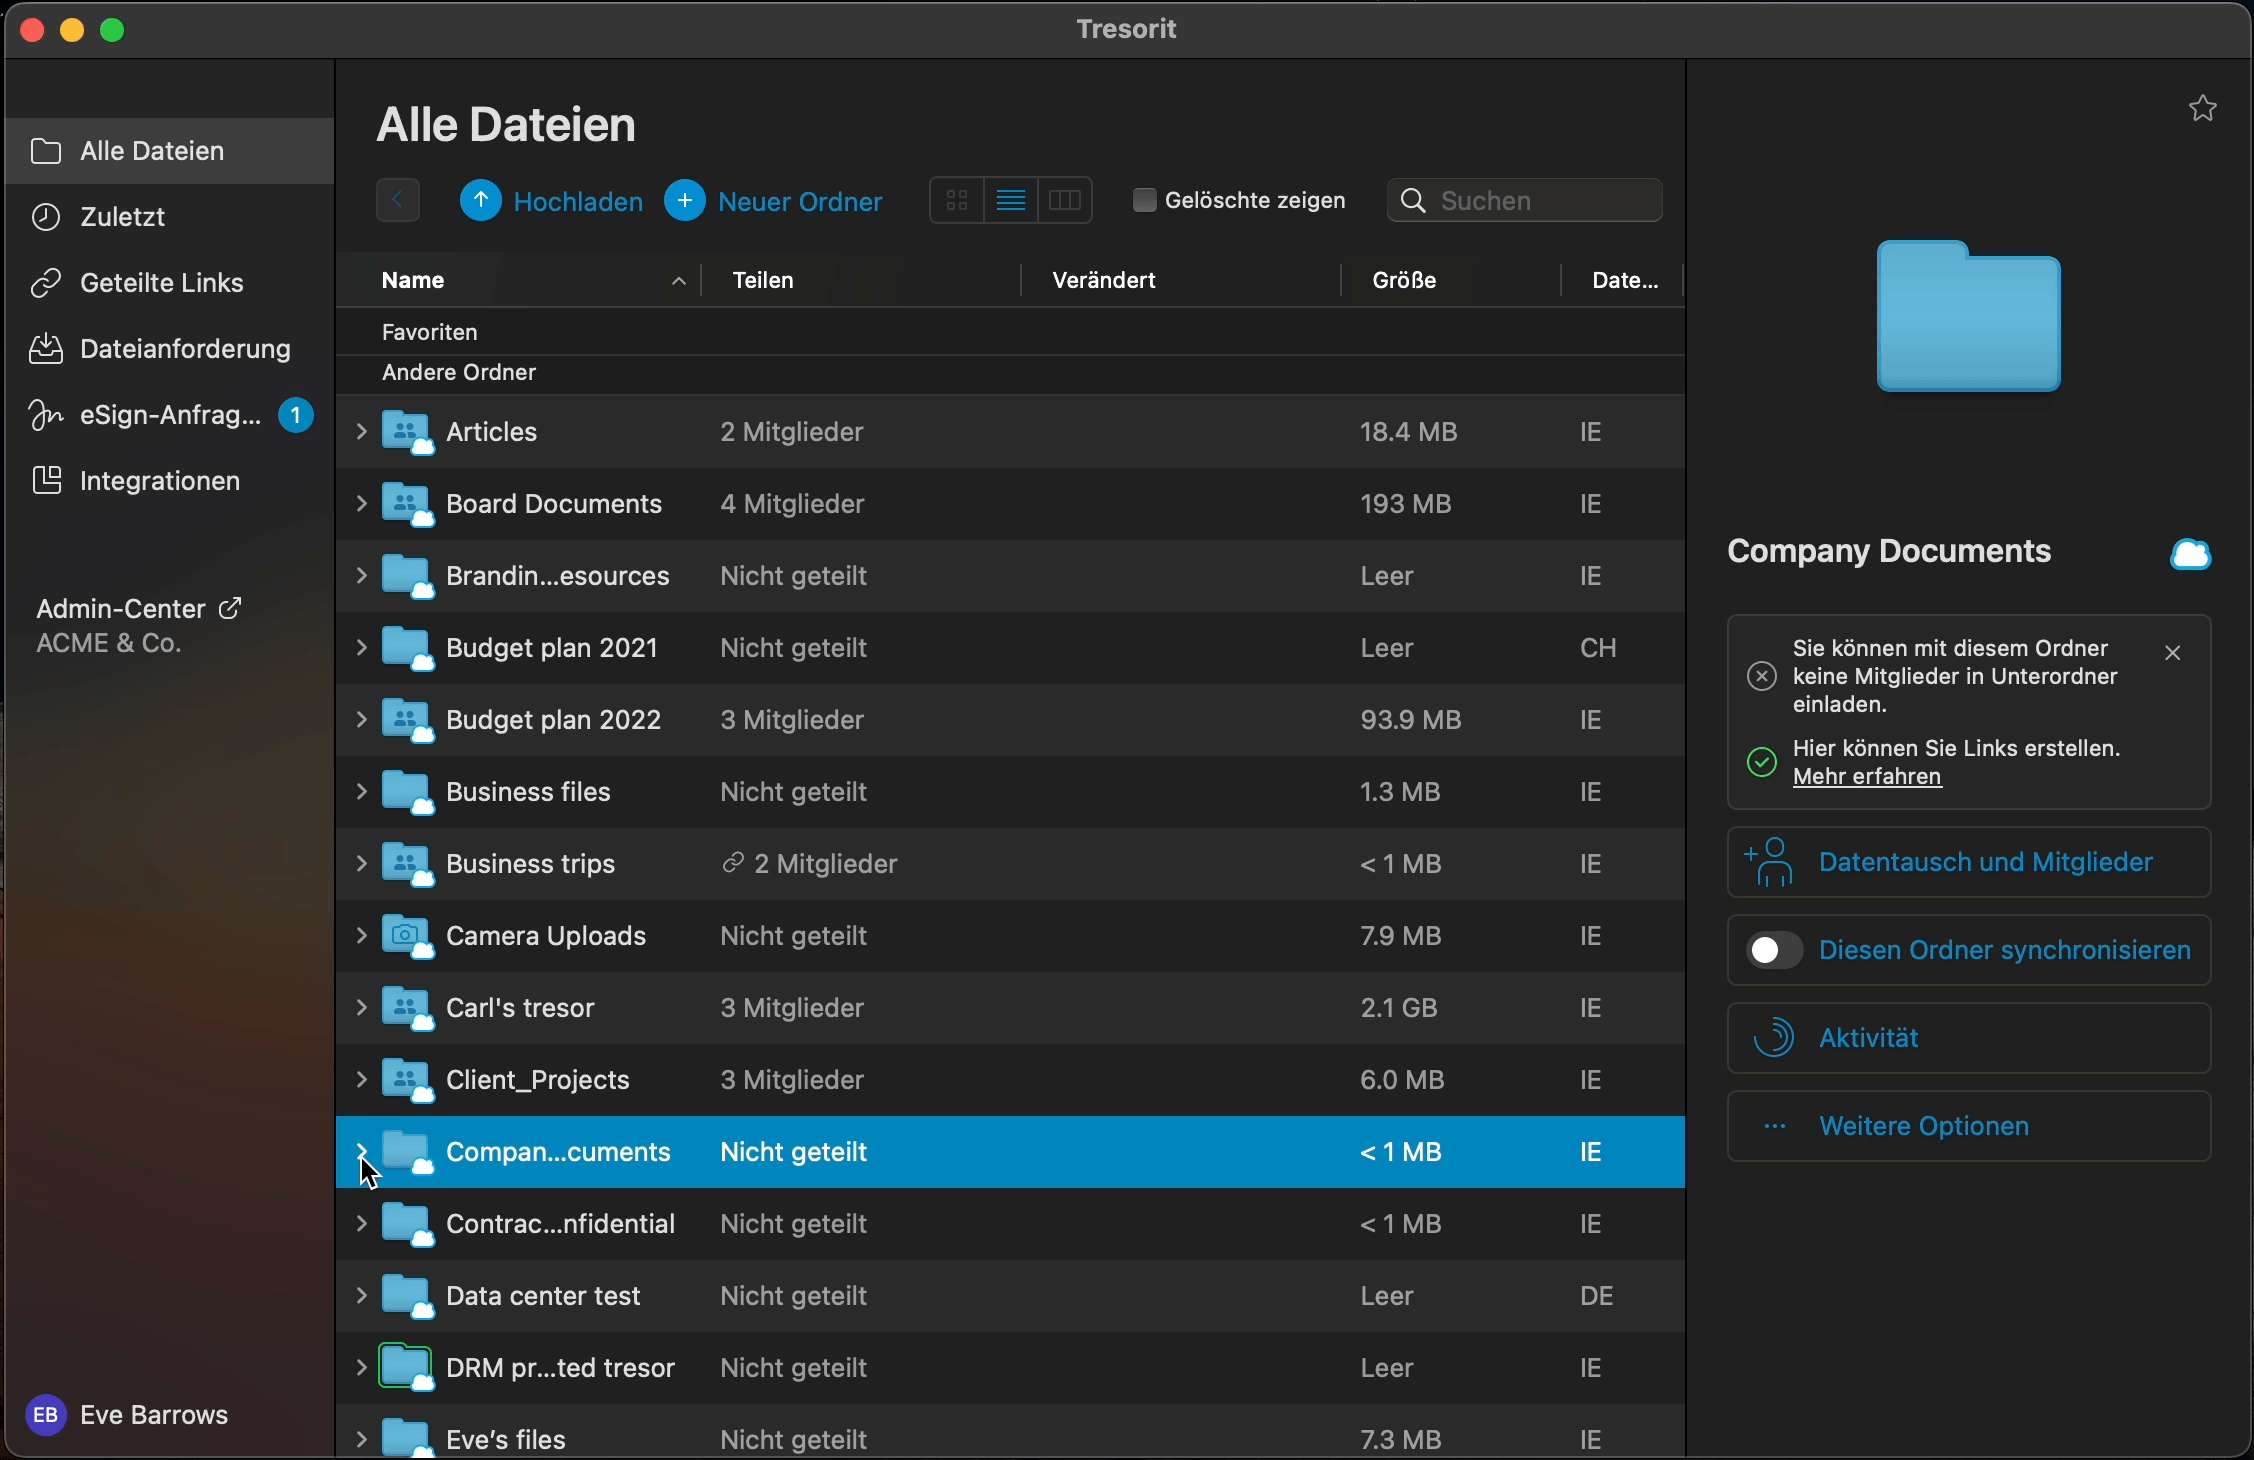The width and height of the screenshot is (2254, 1460).
Task: Select the Branding resources folder row
Action: (1010, 576)
